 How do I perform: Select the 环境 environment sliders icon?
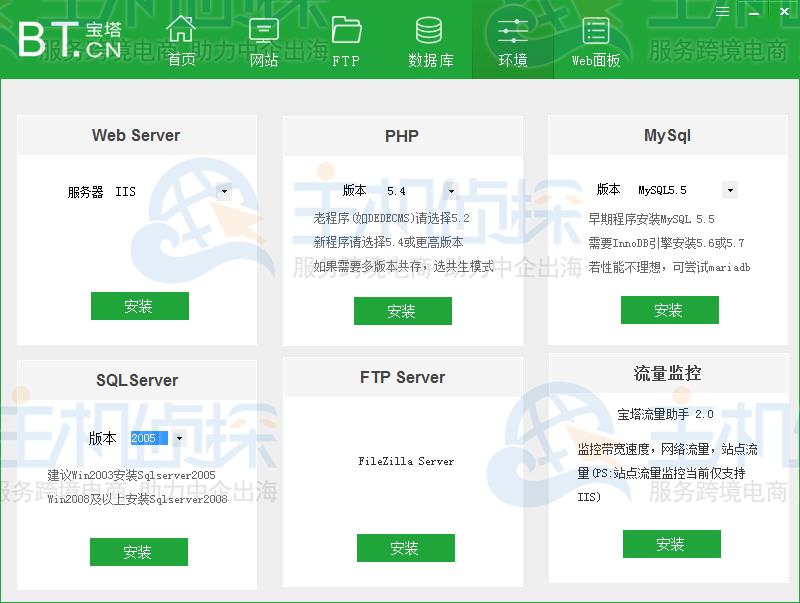pos(513,31)
